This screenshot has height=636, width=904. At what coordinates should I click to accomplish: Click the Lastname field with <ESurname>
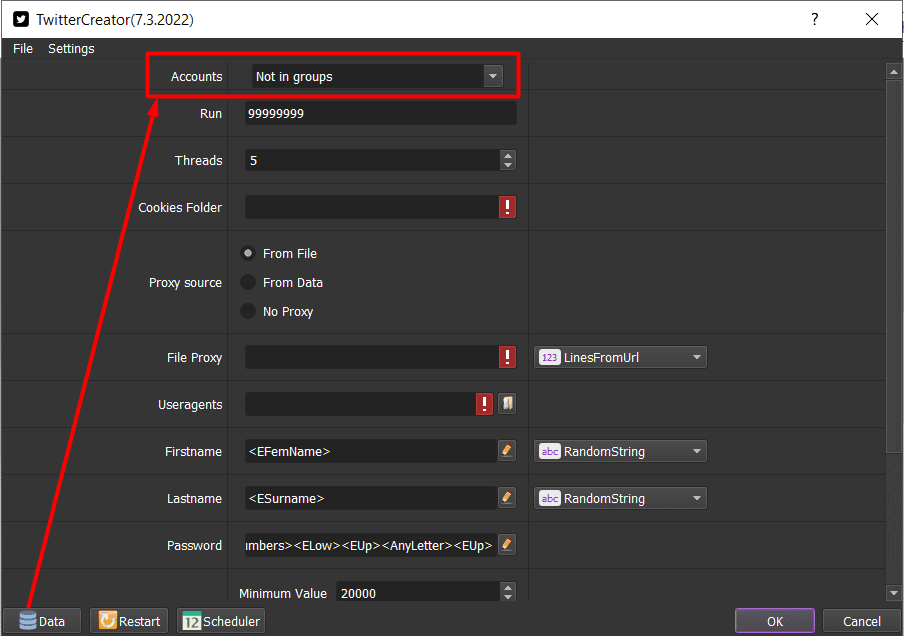[x=371, y=498]
